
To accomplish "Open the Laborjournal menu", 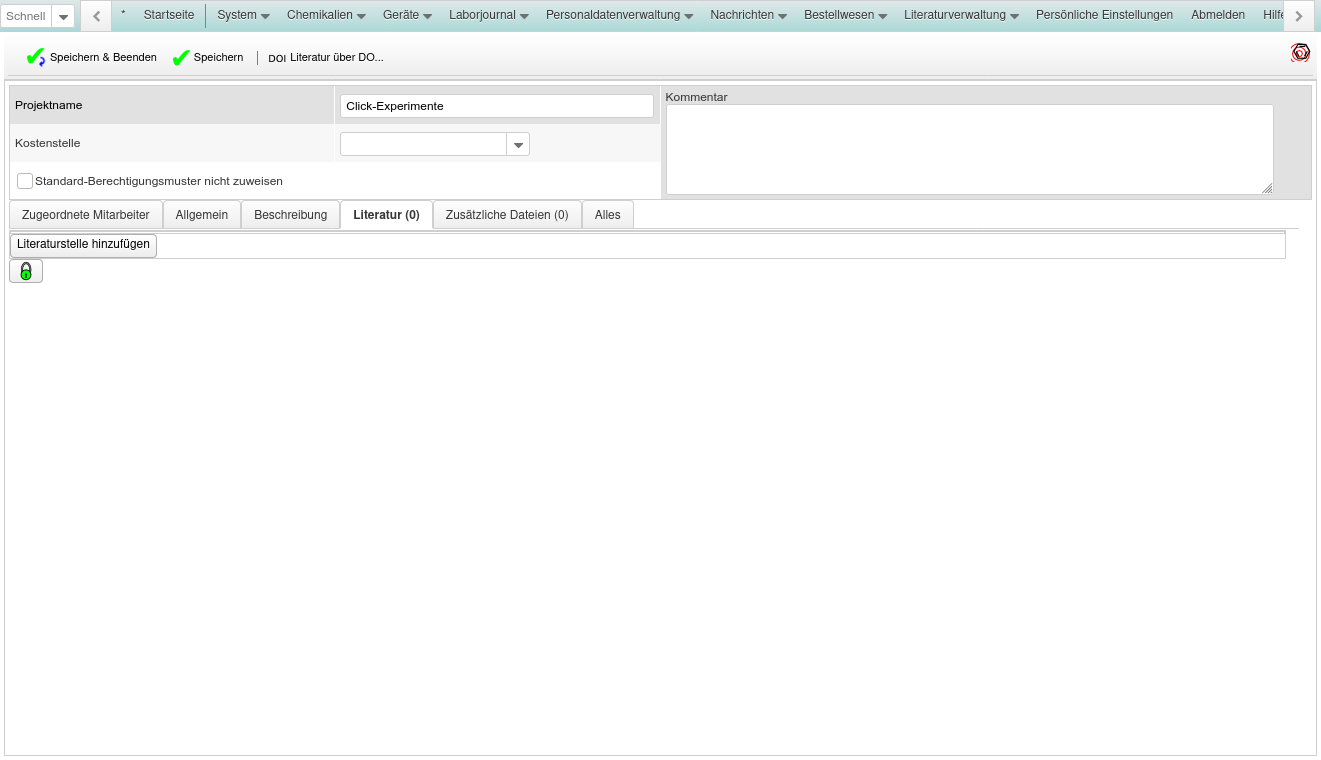I will (x=488, y=15).
